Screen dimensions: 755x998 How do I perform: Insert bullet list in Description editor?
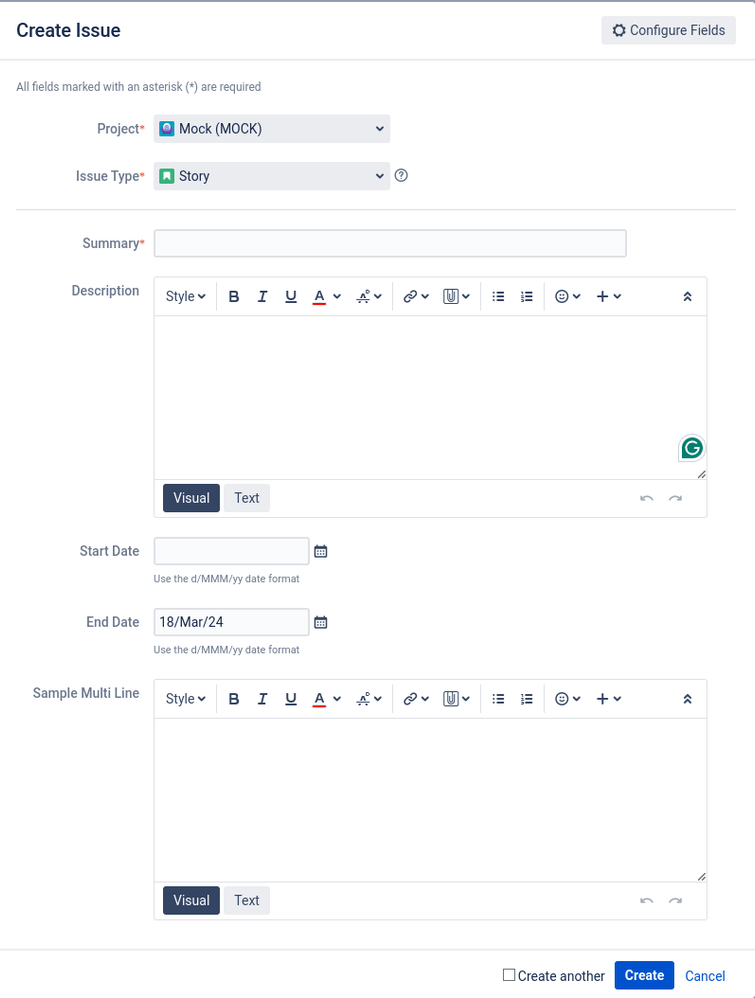[x=498, y=297]
